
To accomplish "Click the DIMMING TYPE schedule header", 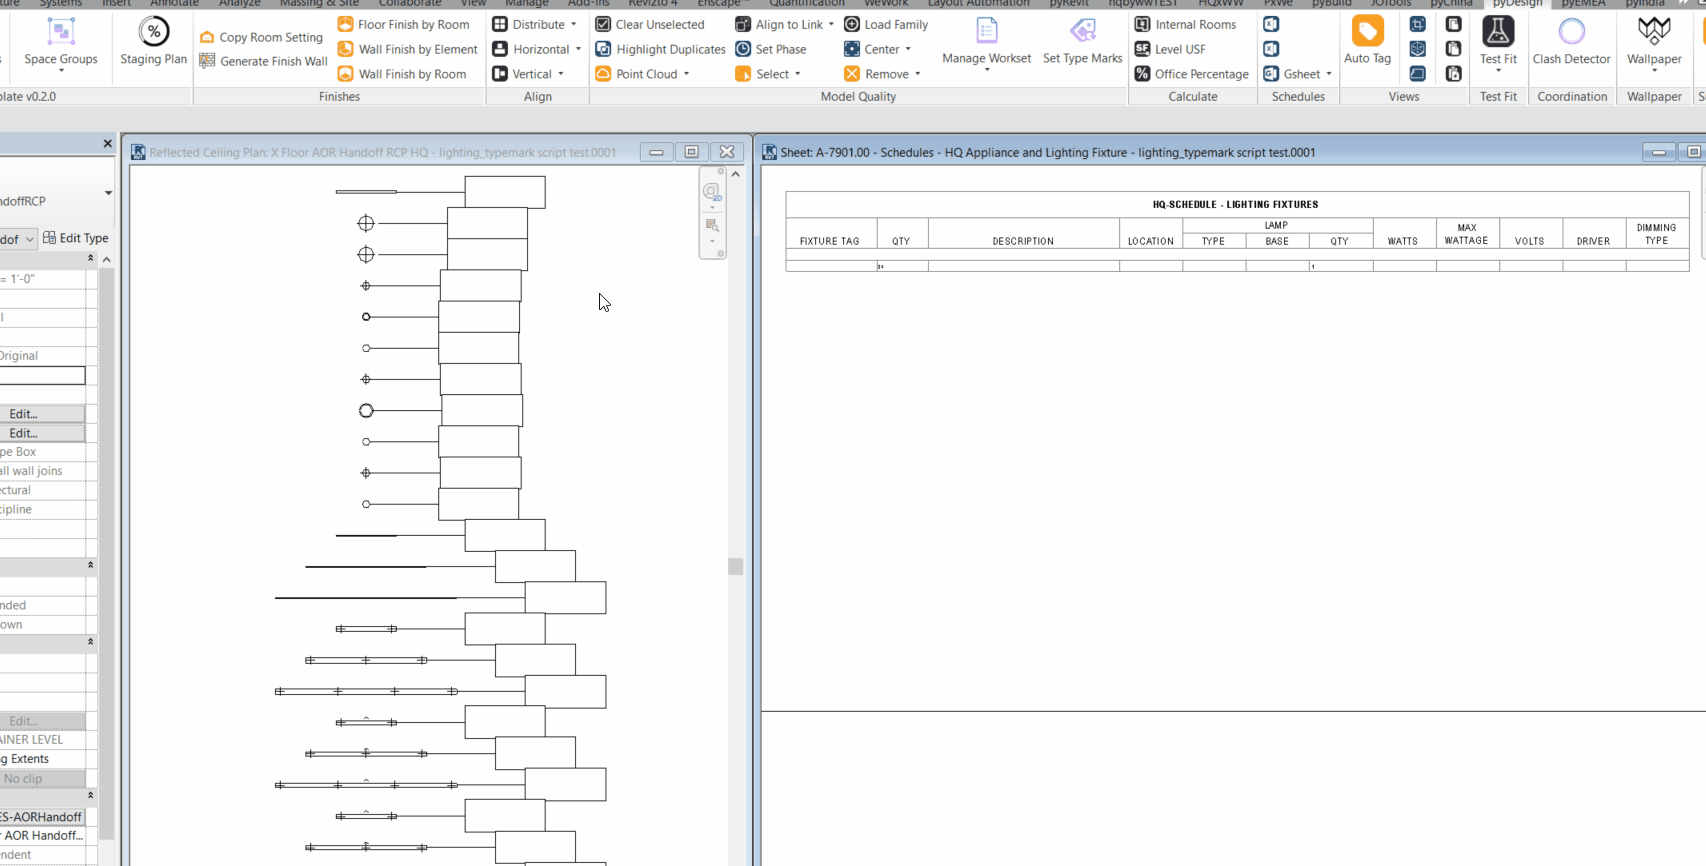I will tap(1656, 234).
